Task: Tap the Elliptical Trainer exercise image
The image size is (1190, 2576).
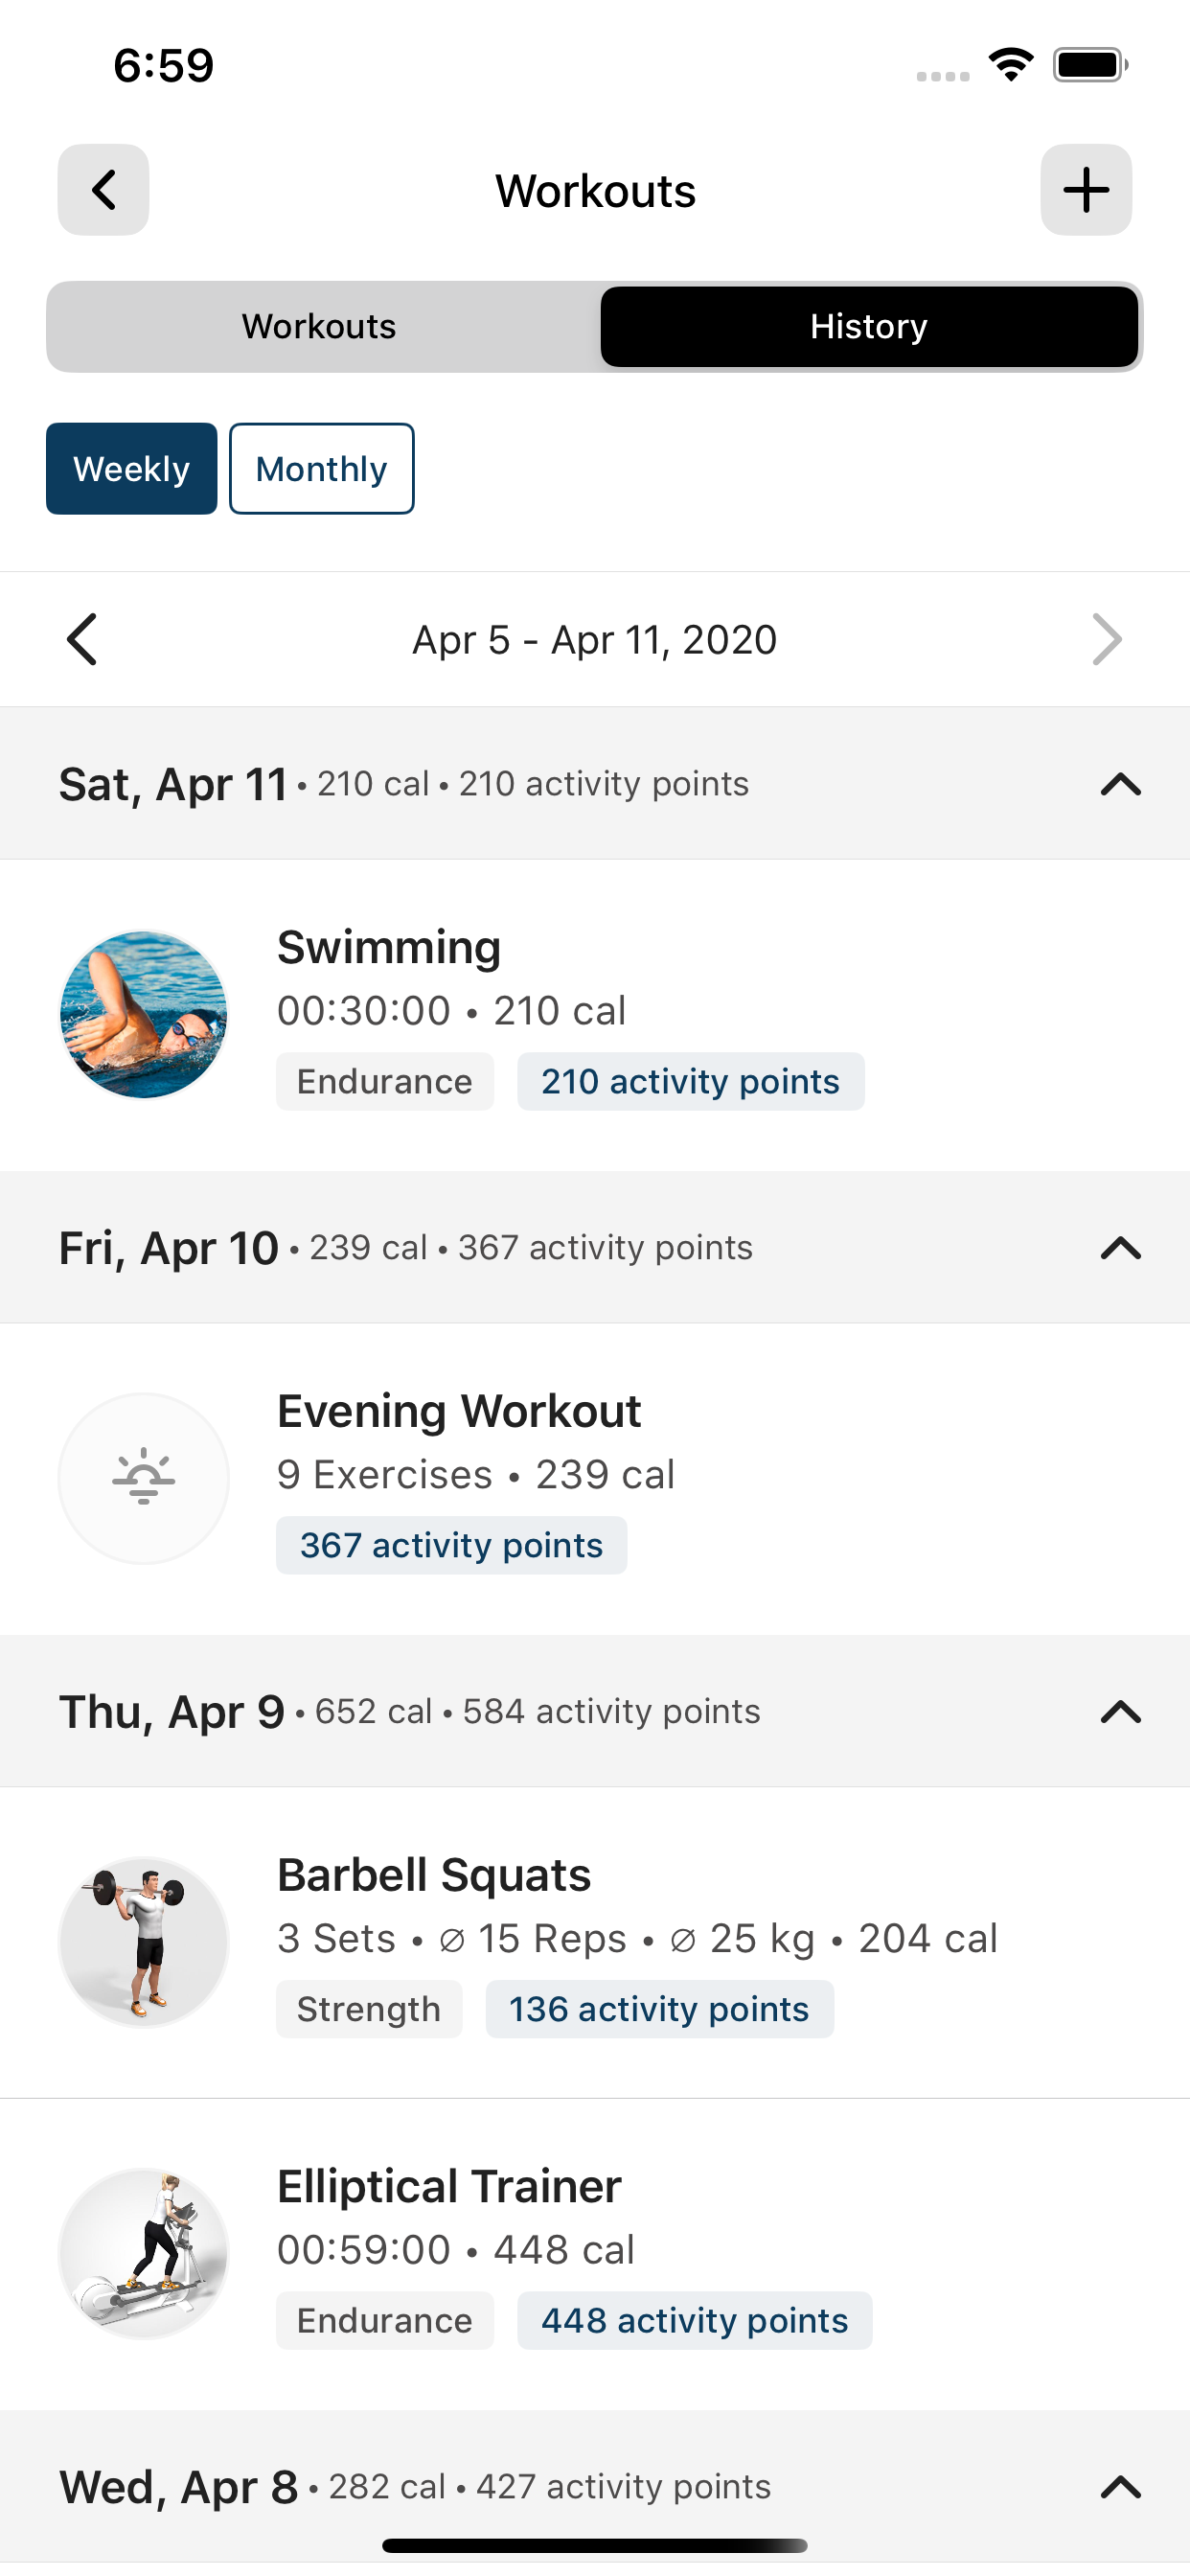Action: [x=144, y=2253]
